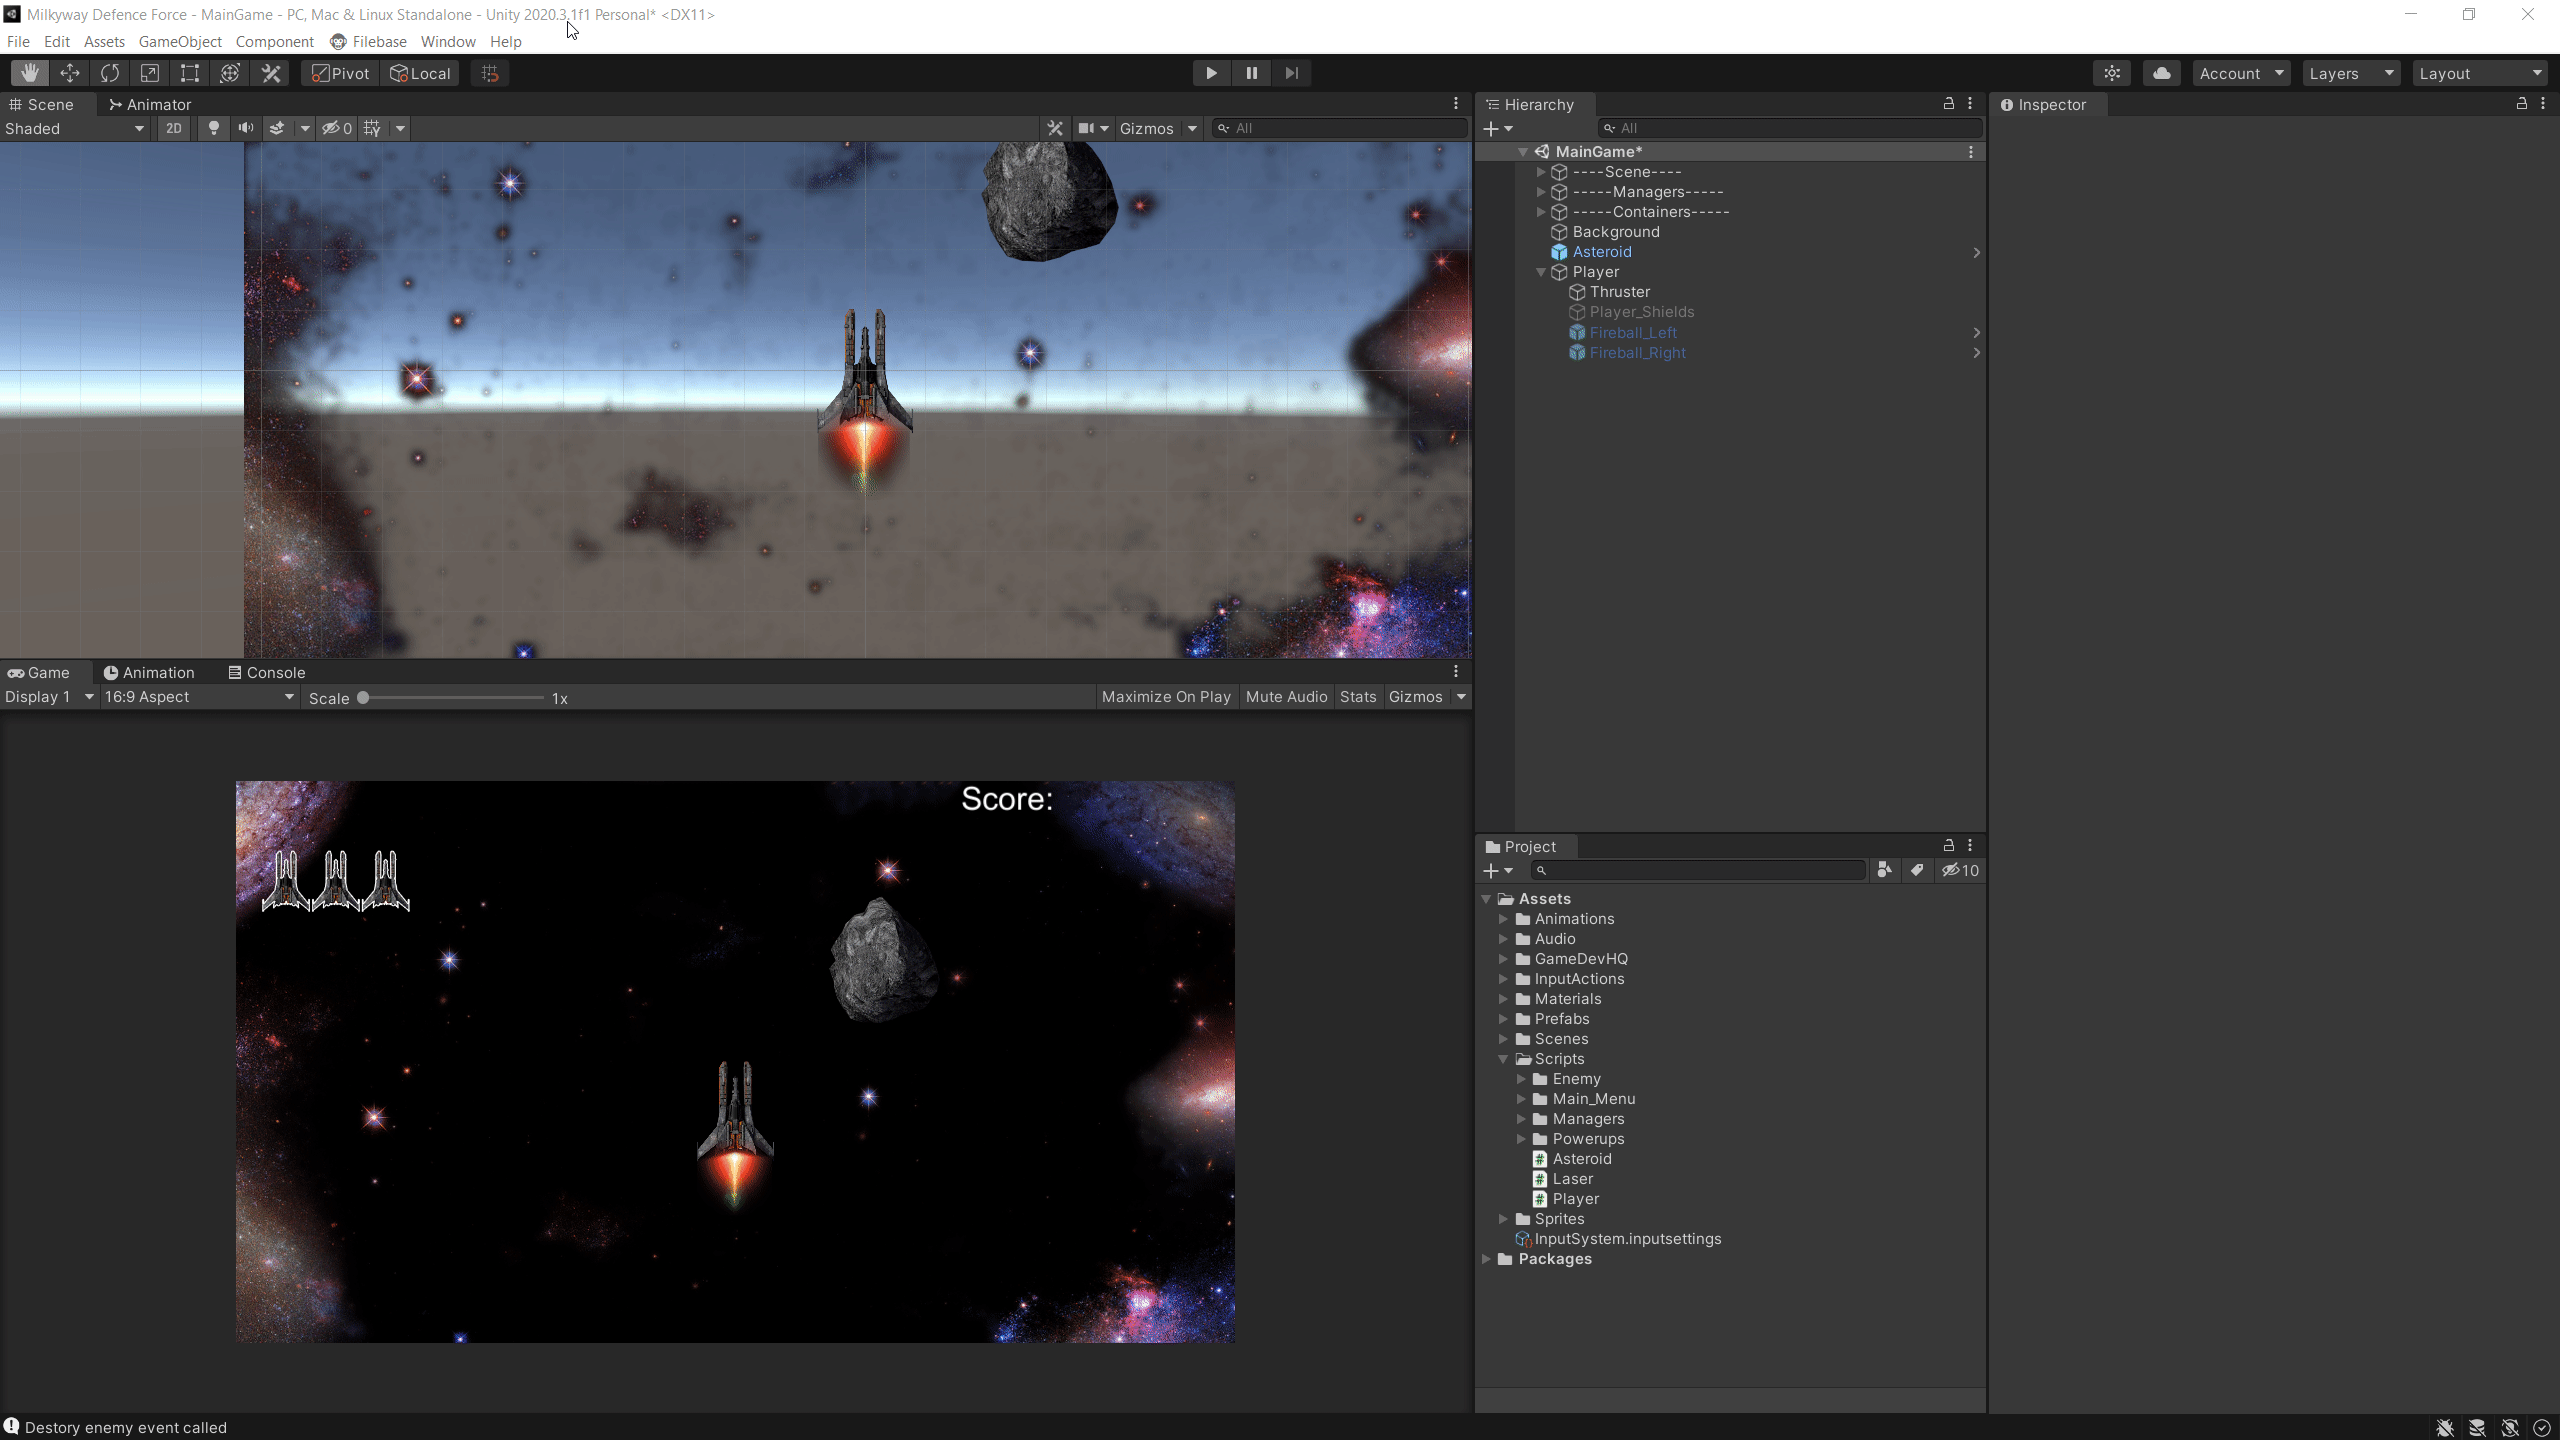Click the Stats button in Game view
Viewport: 2560px width, 1440px height.
tap(1357, 697)
